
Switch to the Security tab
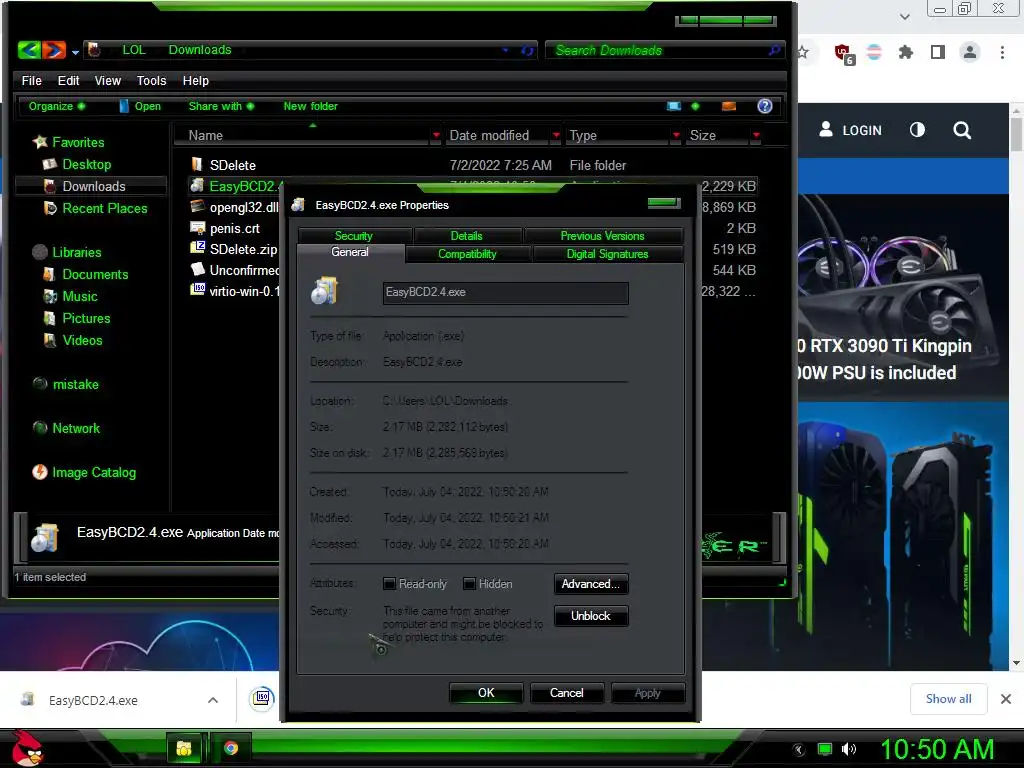pyautogui.click(x=354, y=236)
